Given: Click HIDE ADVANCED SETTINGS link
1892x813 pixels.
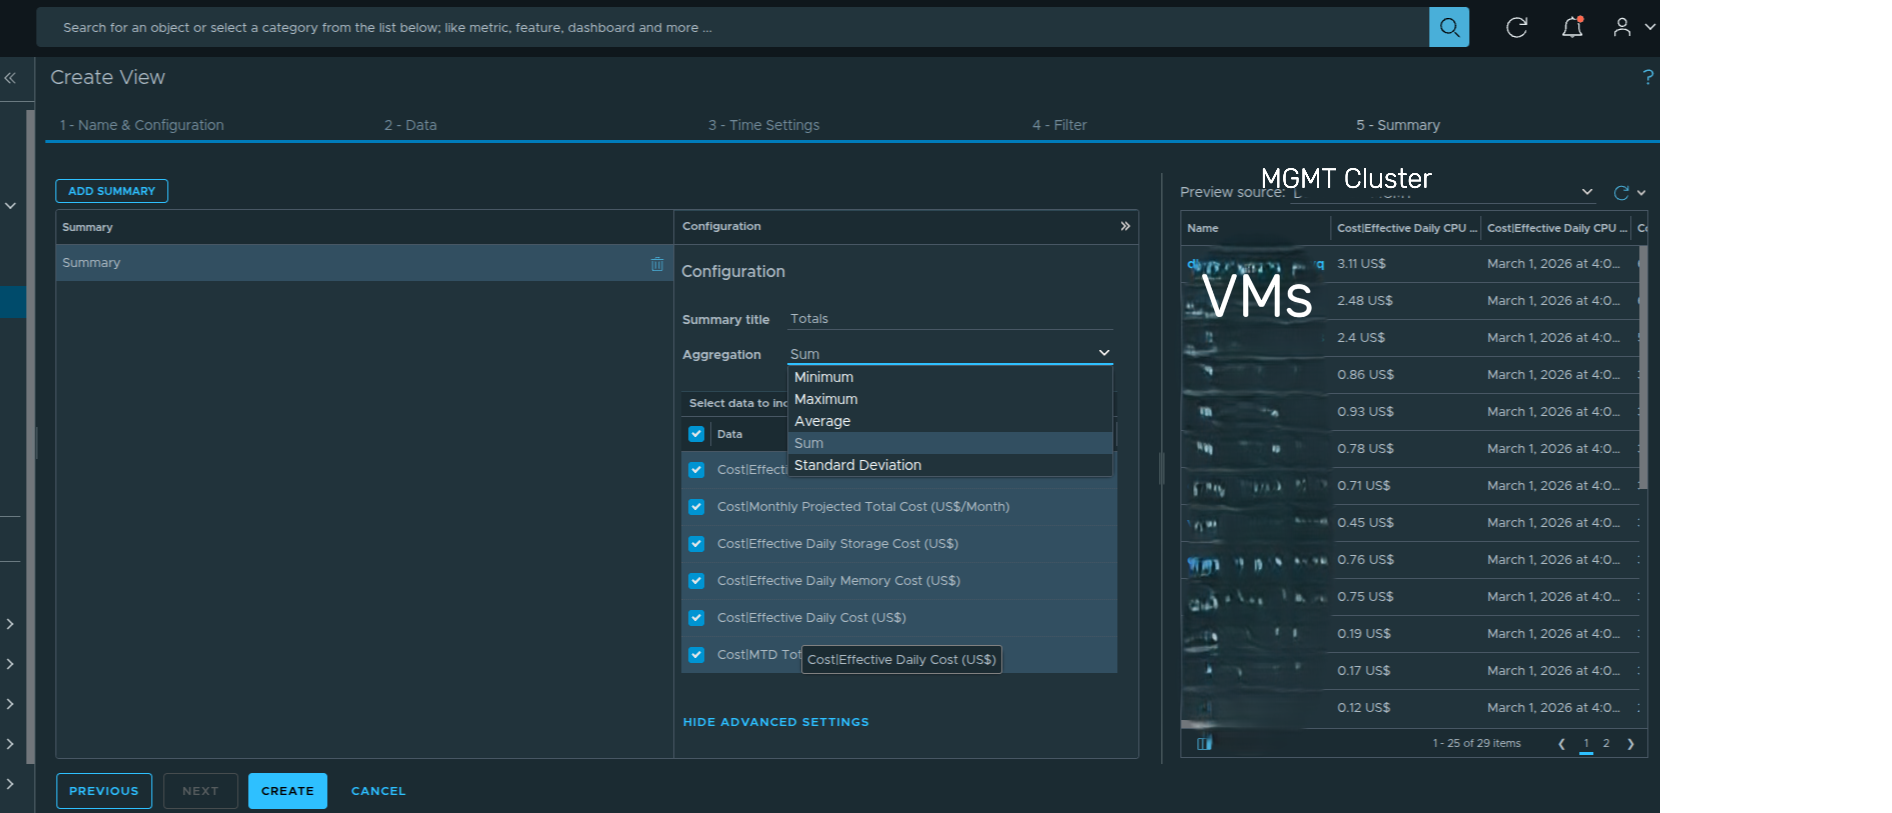Looking at the screenshot, I should click(x=776, y=722).
